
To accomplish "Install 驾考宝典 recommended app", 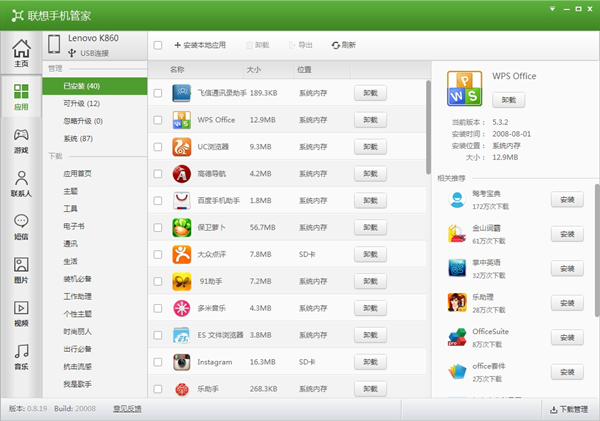I will click(x=567, y=199).
